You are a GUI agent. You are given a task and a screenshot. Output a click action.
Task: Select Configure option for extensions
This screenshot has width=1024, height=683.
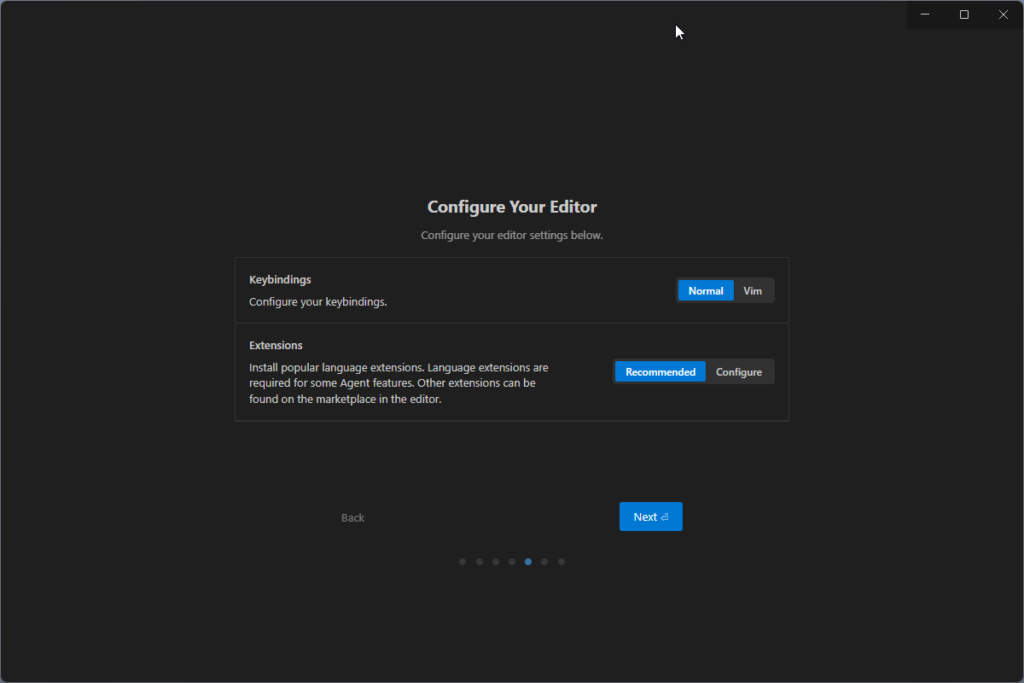(x=739, y=372)
